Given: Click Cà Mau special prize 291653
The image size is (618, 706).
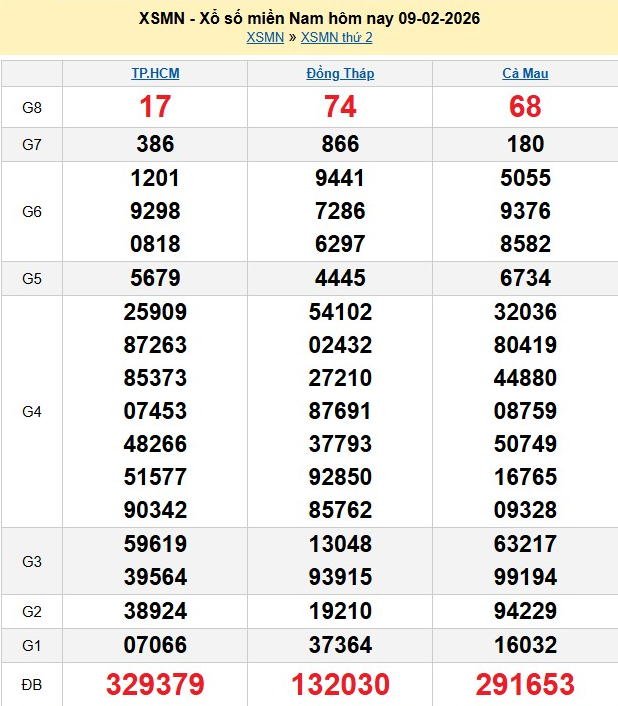Looking at the screenshot, I should point(525,684).
